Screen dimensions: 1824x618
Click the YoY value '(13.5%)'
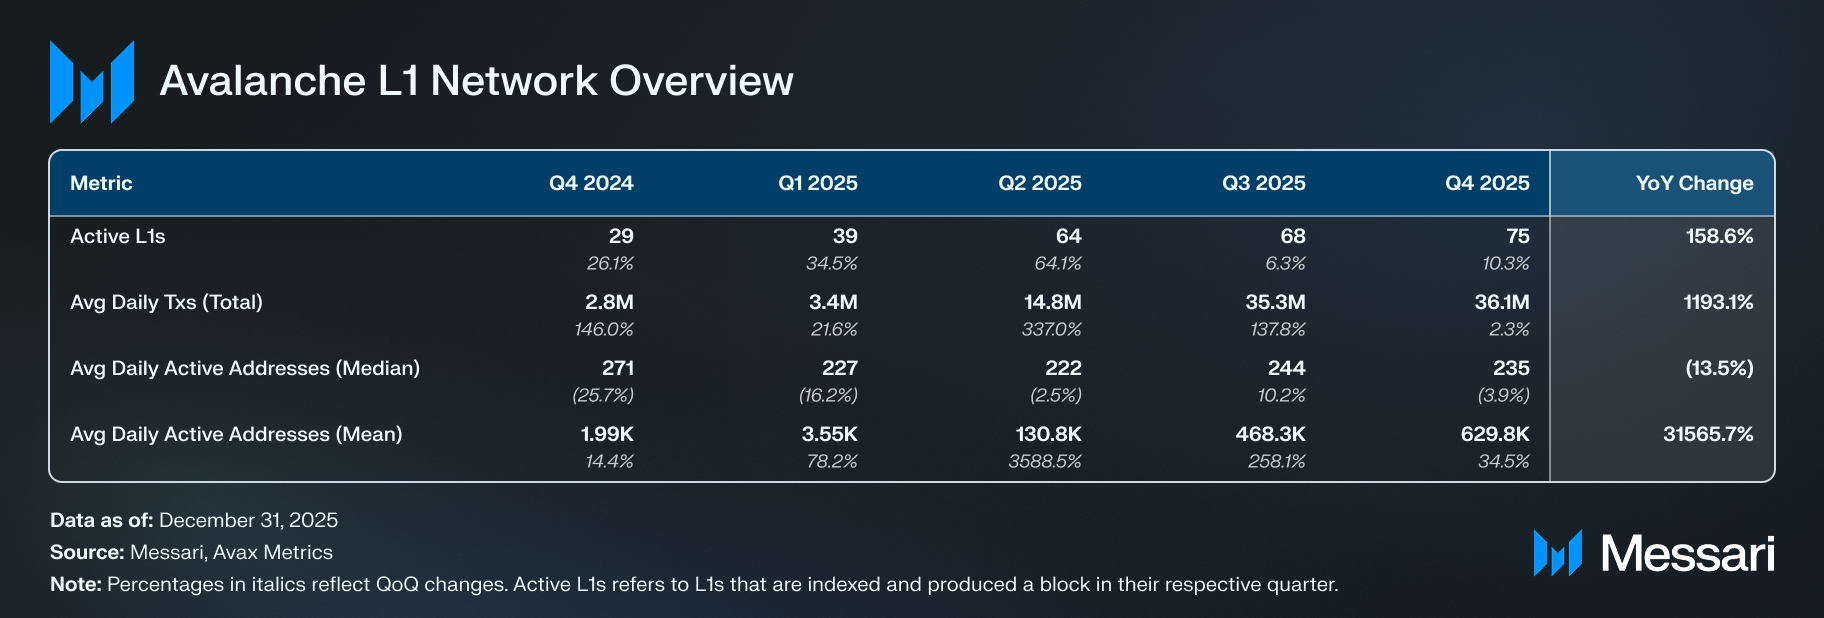pos(1719,368)
